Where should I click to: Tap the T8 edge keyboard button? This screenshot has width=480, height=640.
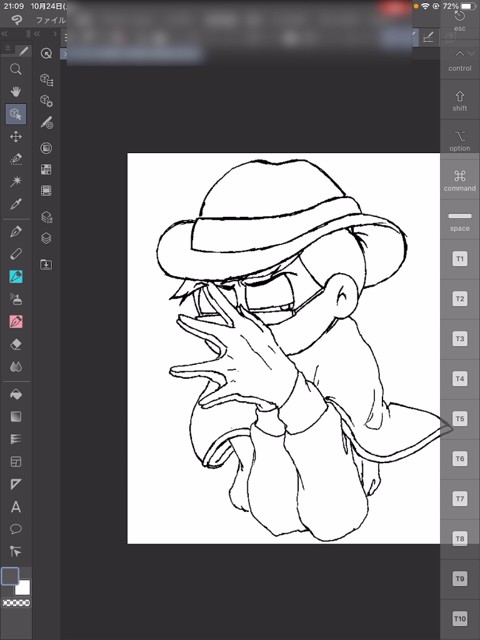pos(460,539)
